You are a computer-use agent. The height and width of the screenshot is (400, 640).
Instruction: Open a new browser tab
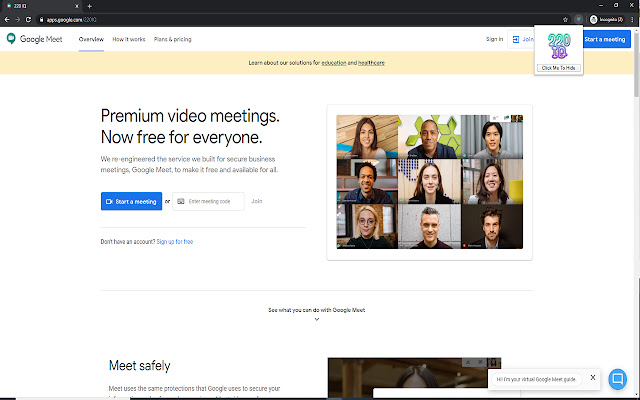[89, 6]
